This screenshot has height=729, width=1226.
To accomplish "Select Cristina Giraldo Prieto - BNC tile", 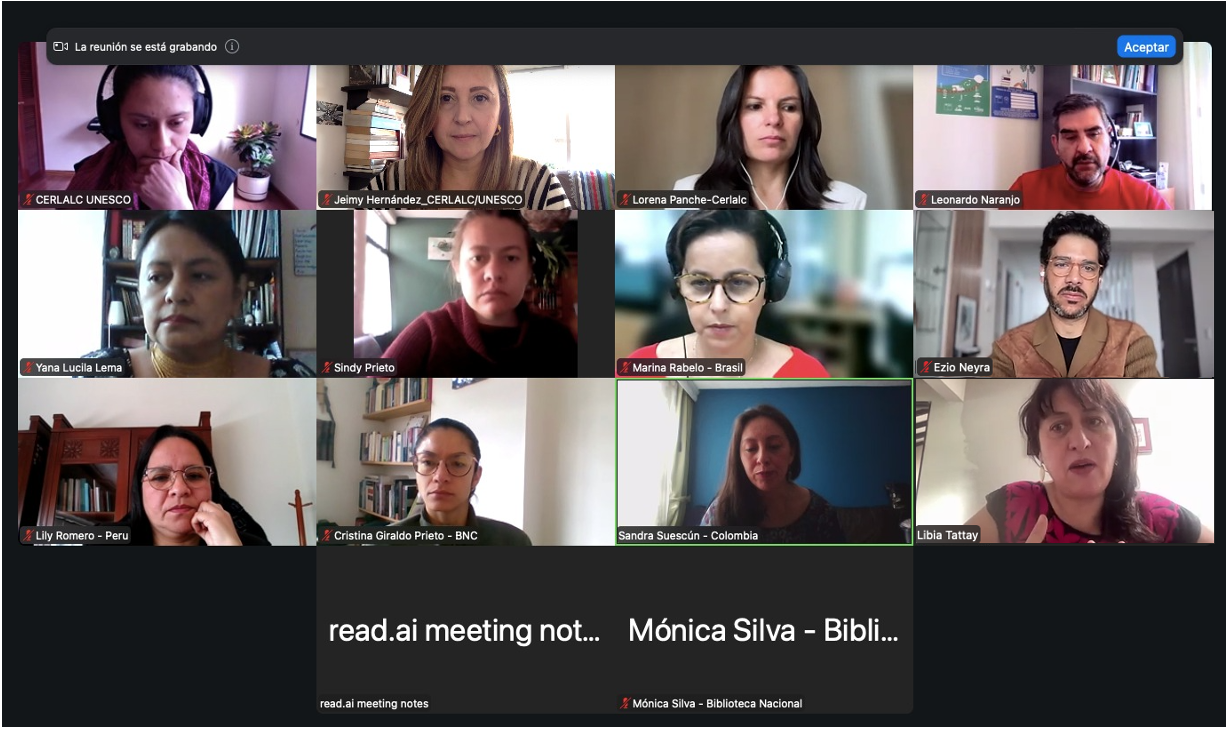I will coord(465,462).
